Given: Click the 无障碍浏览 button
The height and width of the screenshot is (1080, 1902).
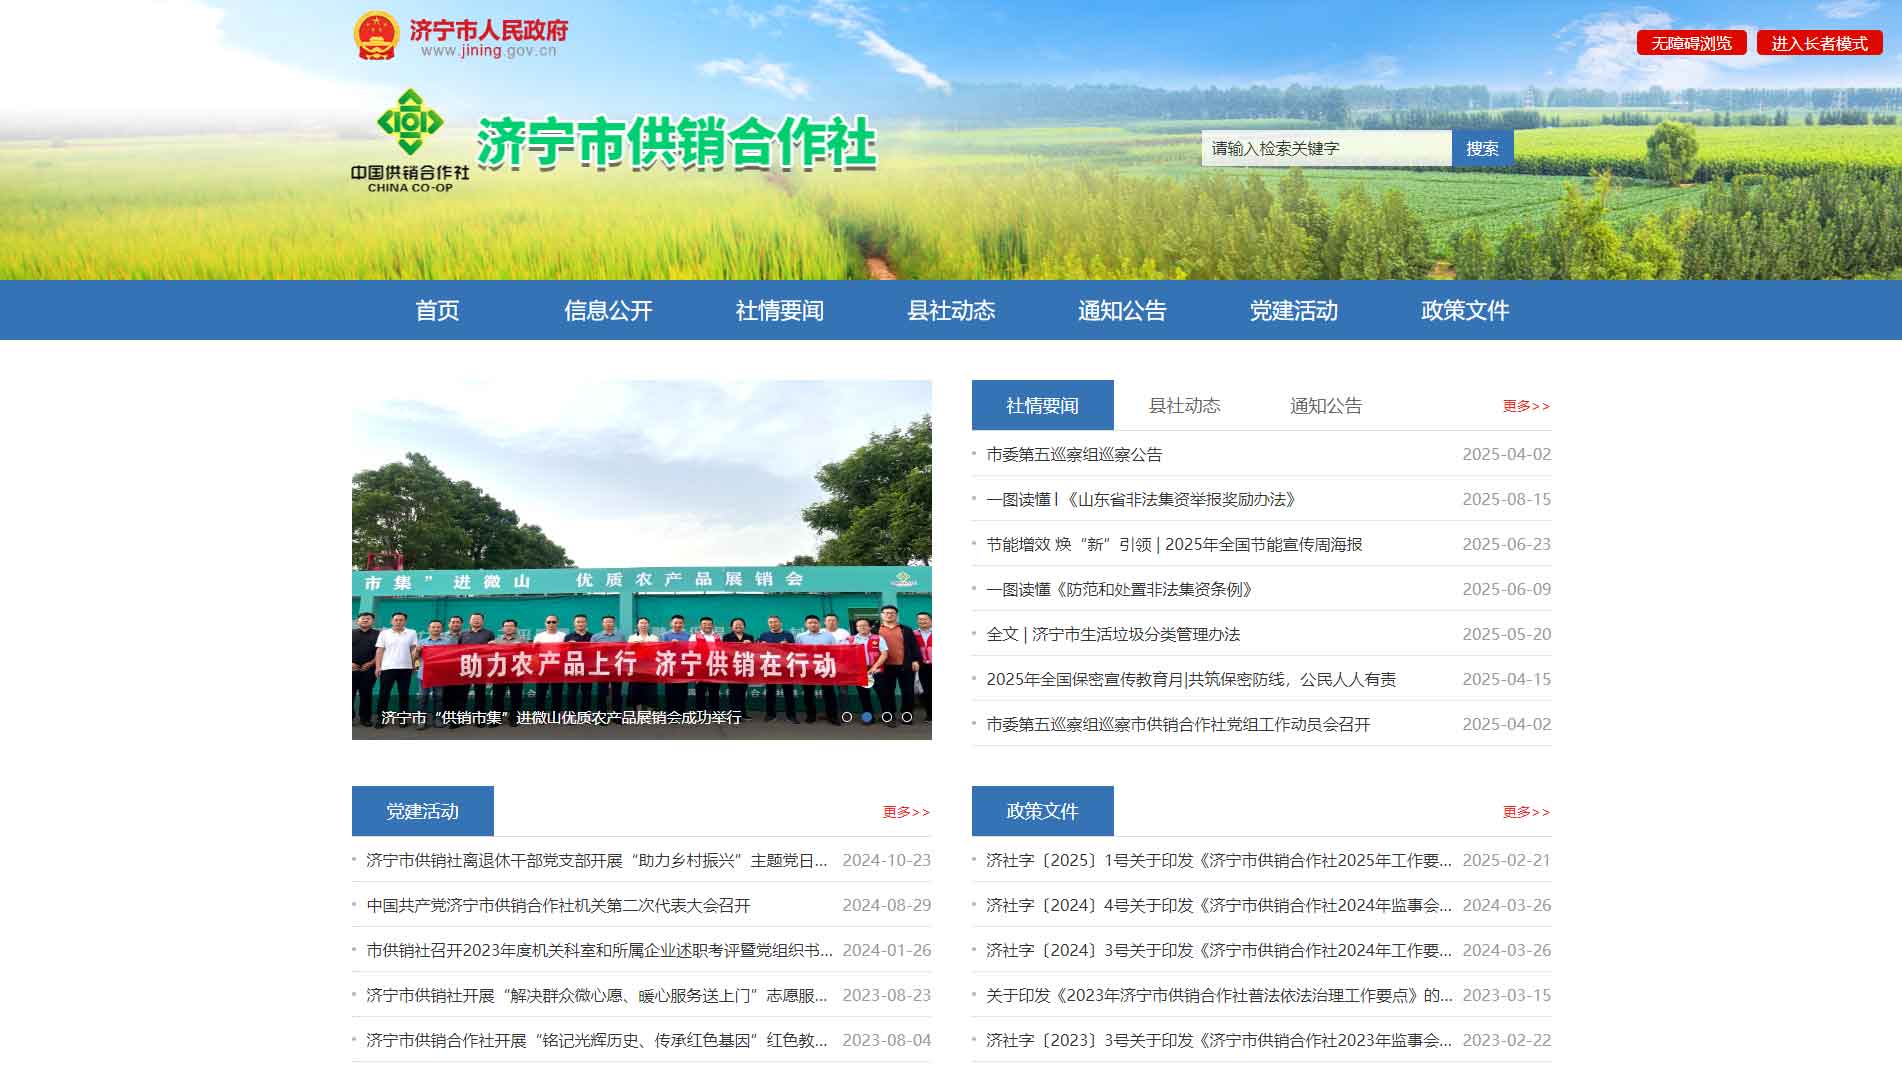Looking at the screenshot, I should [x=1692, y=43].
